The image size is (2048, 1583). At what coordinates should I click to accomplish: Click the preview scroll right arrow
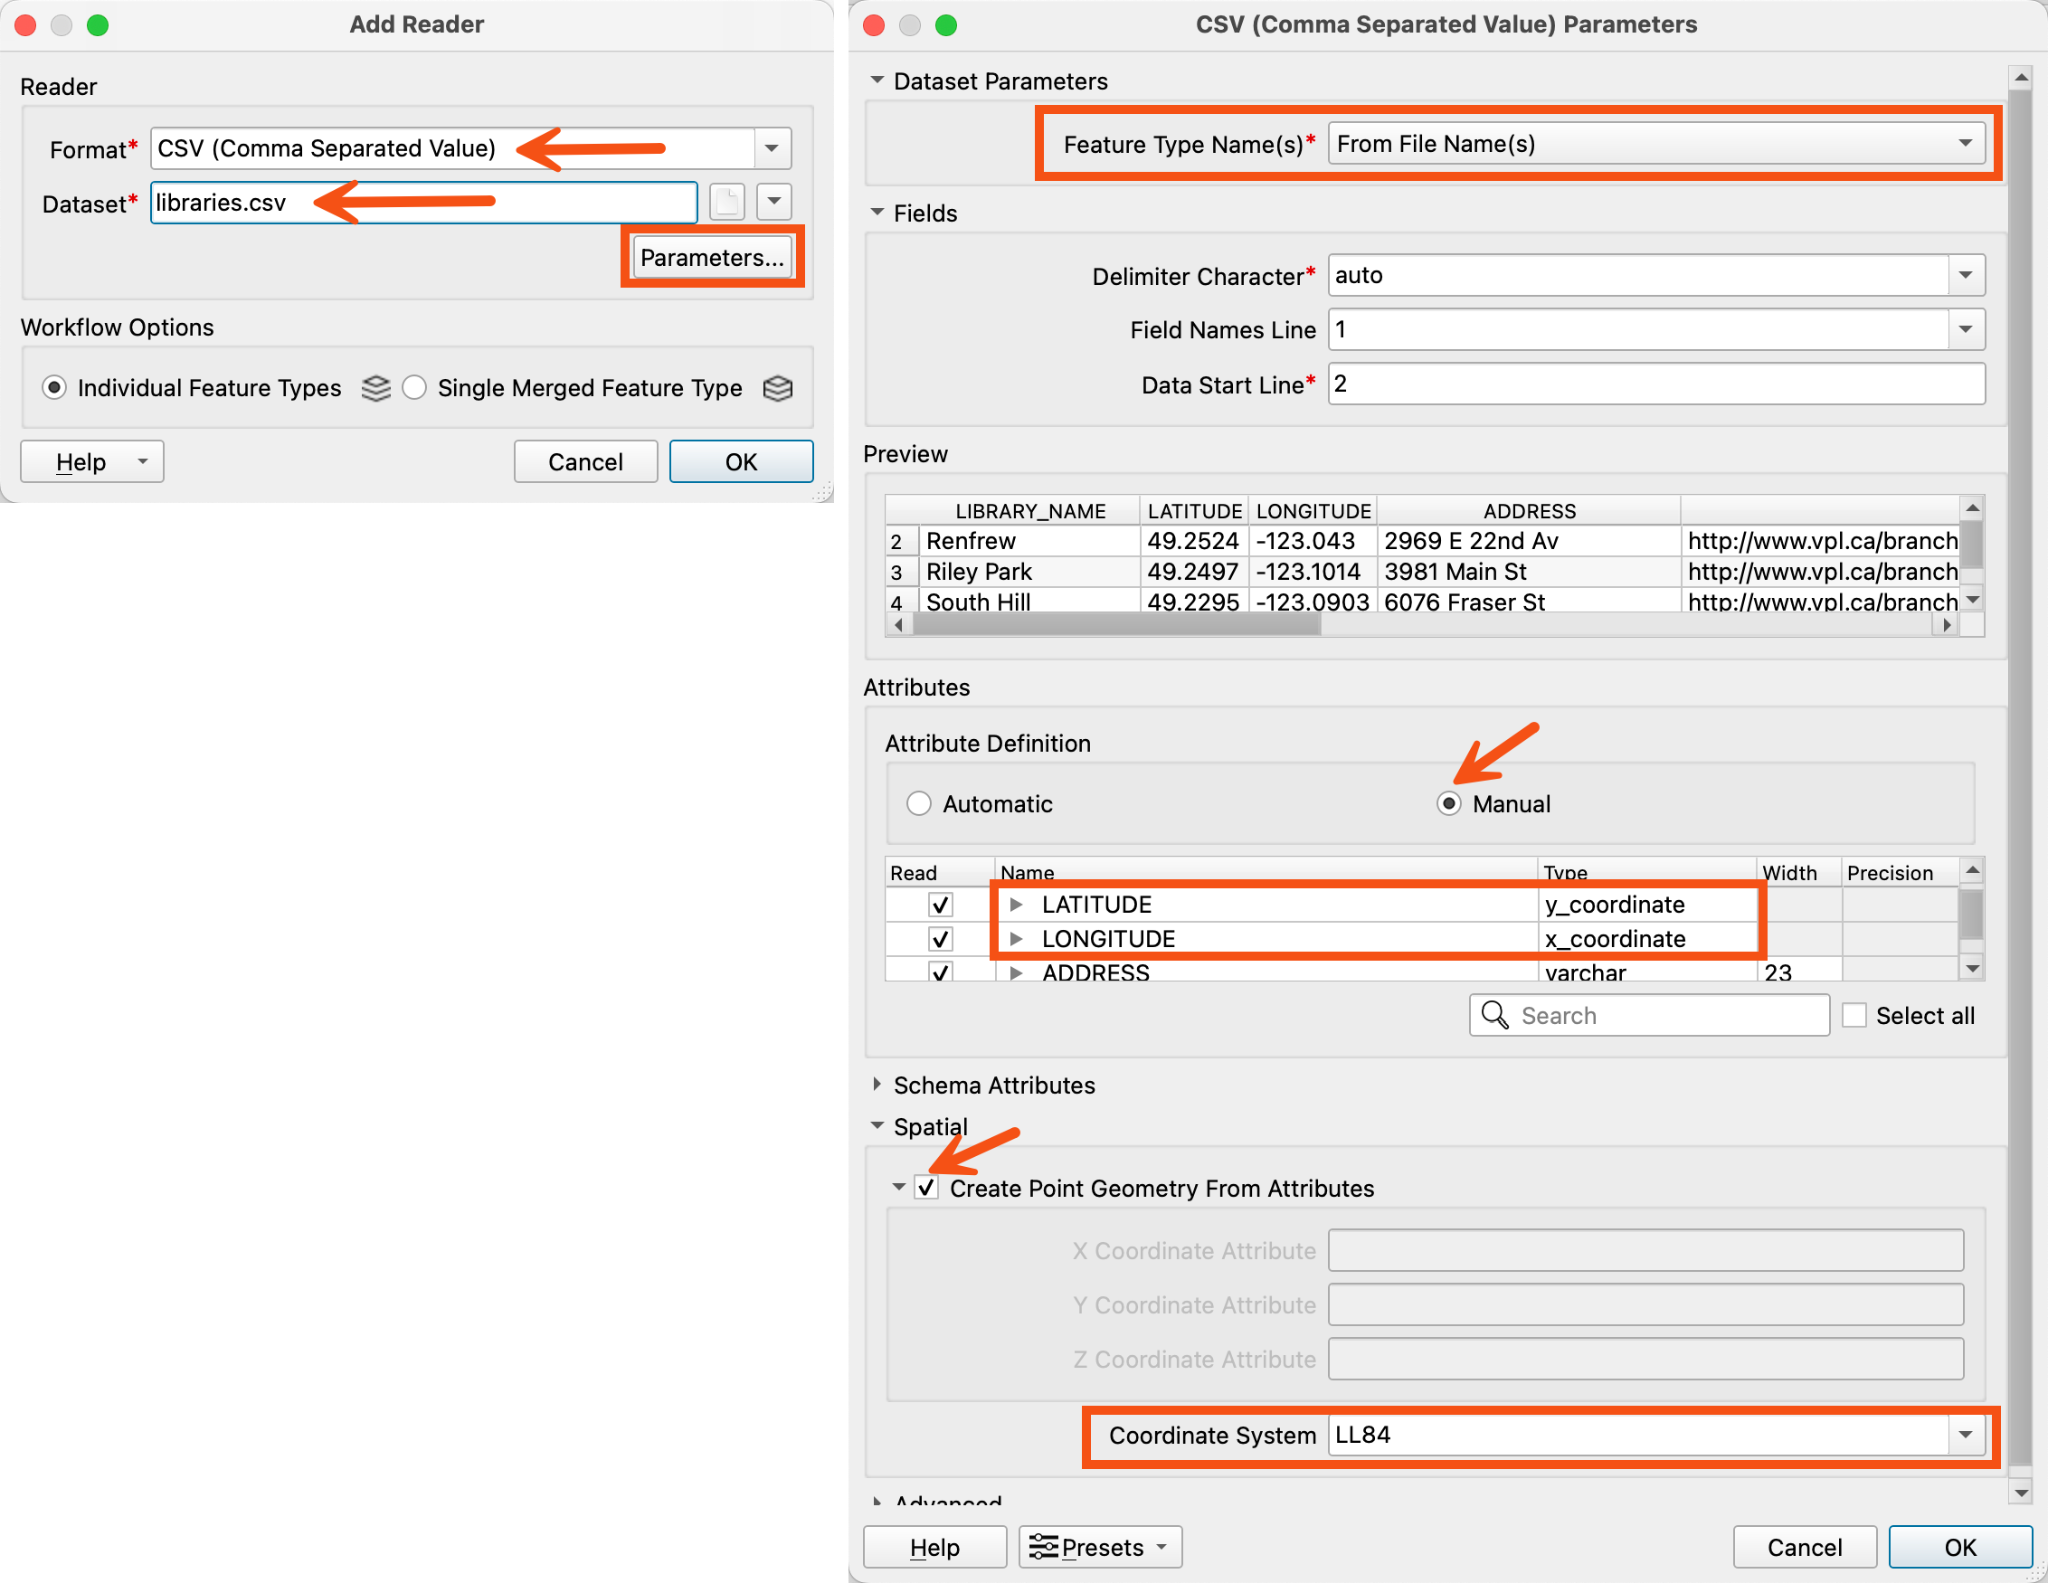coord(1946,625)
